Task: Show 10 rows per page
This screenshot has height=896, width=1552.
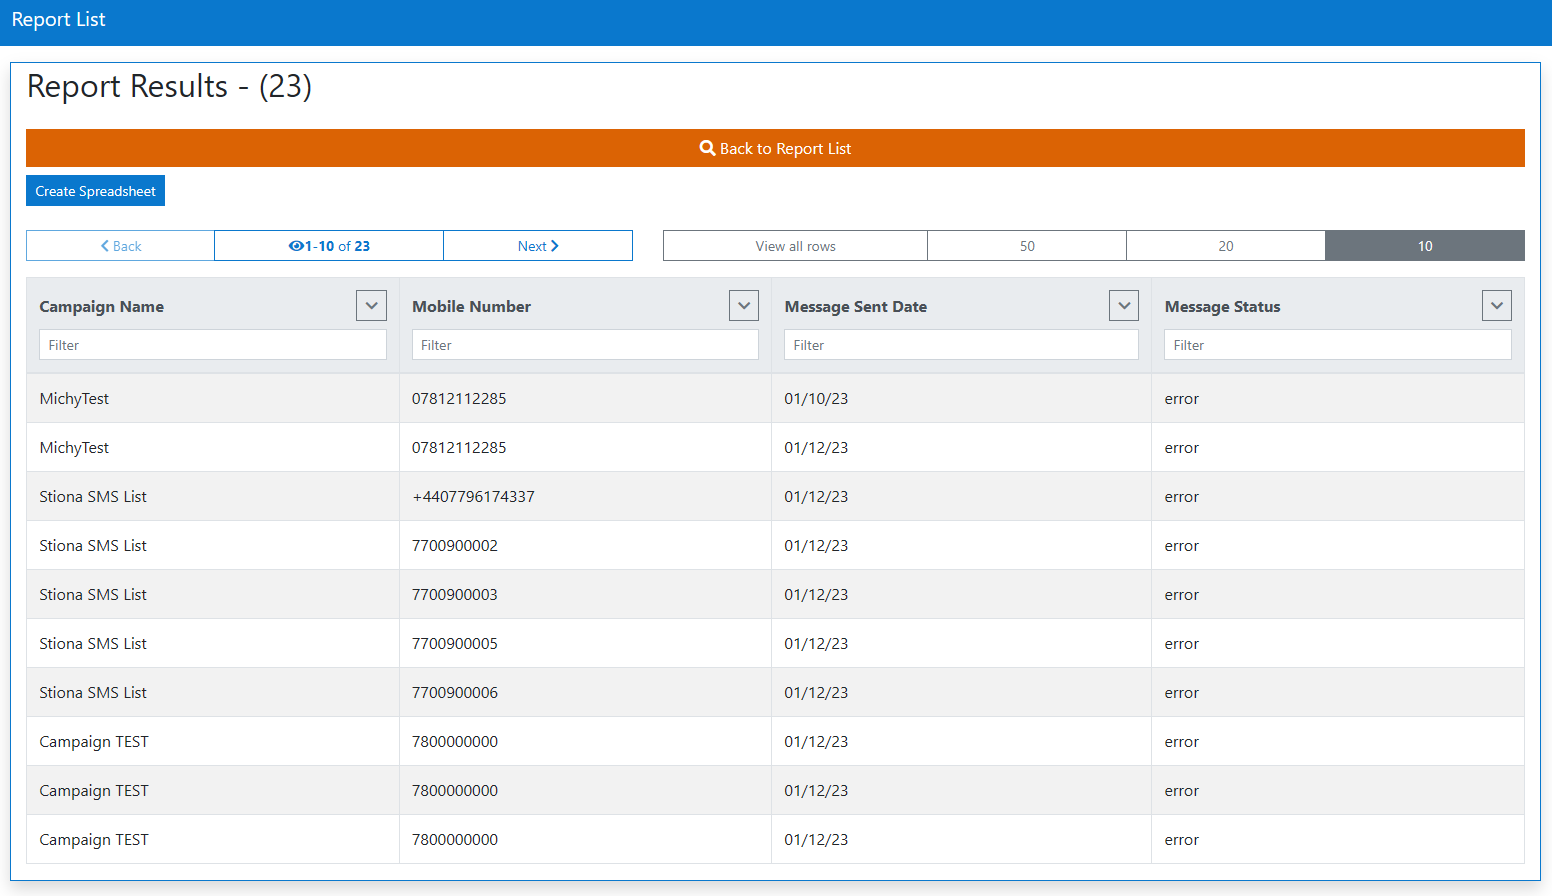Action: tap(1425, 246)
